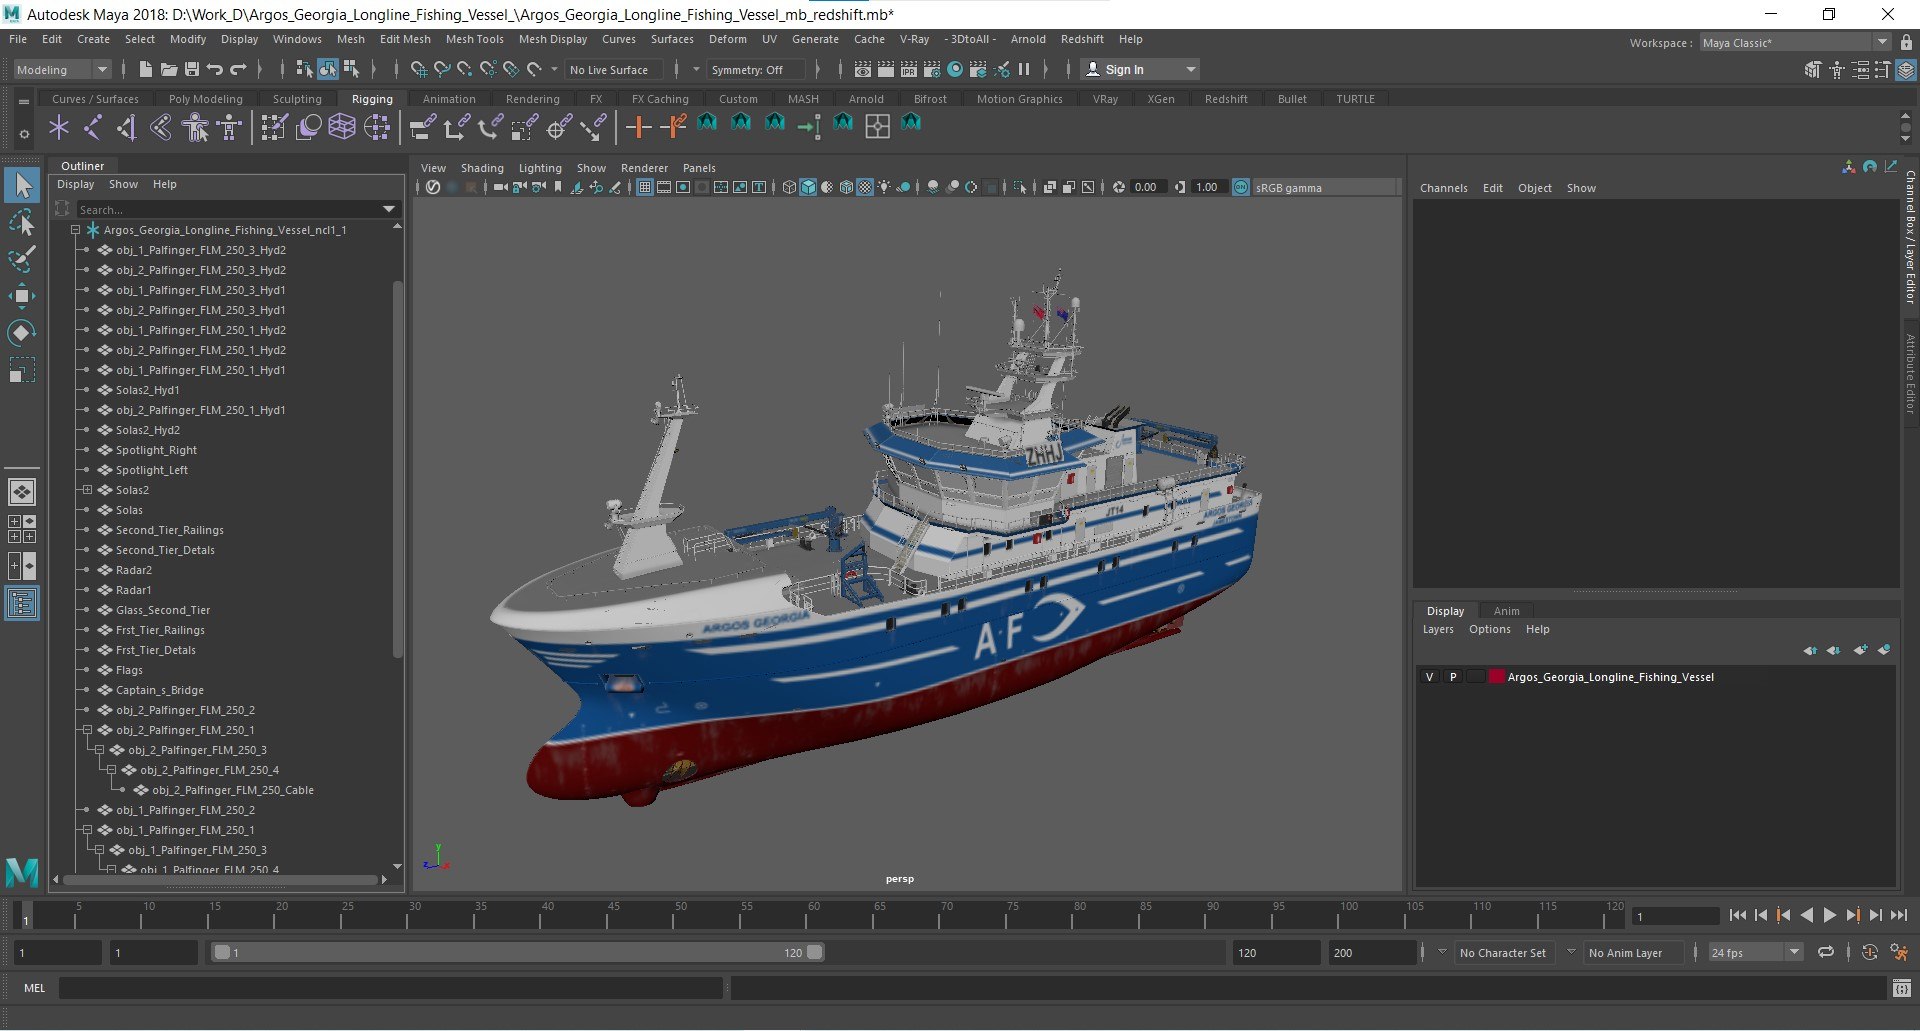Click the red layer color swatch
Image resolution: width=1920 pixels, height=1031 pixels.
(1496, 677)
